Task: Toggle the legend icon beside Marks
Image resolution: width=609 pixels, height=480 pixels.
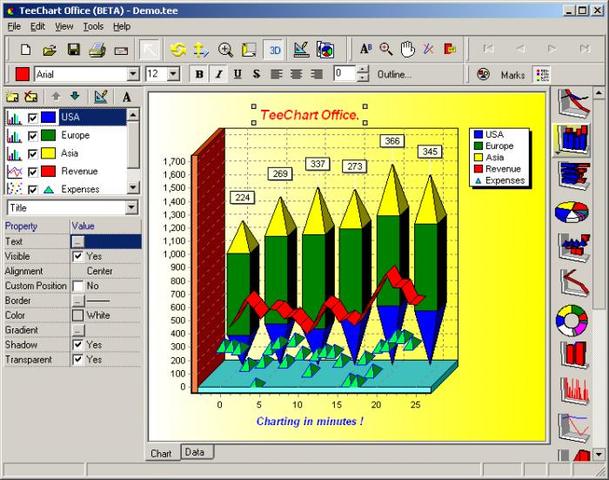Action: [x=542, y=74]
